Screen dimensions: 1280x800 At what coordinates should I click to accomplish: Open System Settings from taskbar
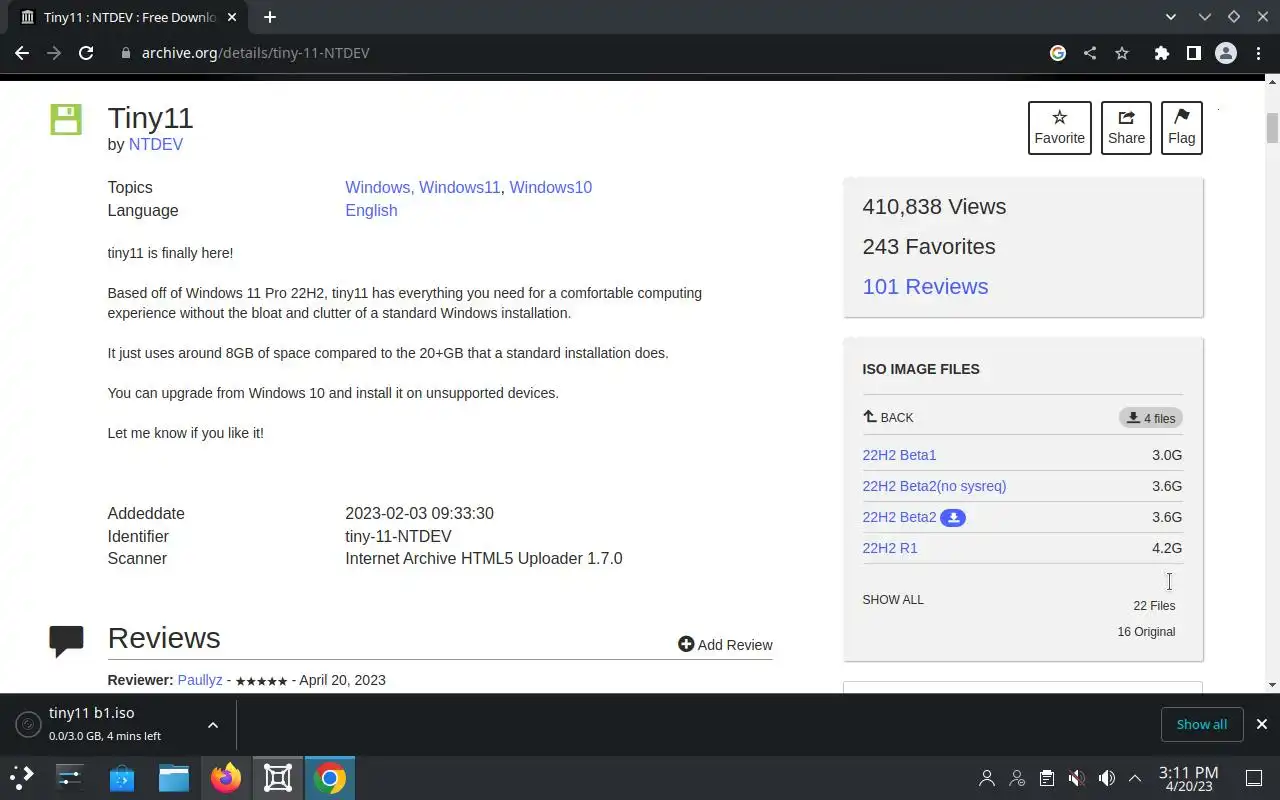point(70,777)
